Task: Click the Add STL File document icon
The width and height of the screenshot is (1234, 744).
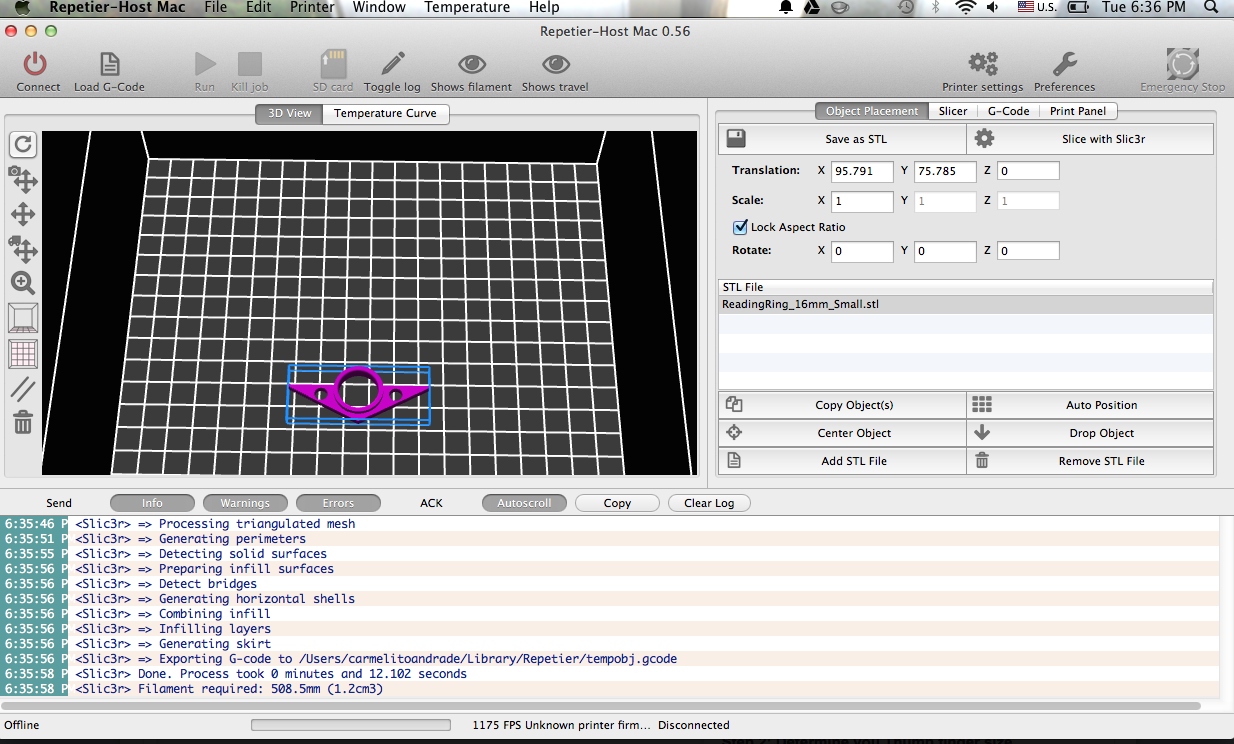Action: (734, 461)
